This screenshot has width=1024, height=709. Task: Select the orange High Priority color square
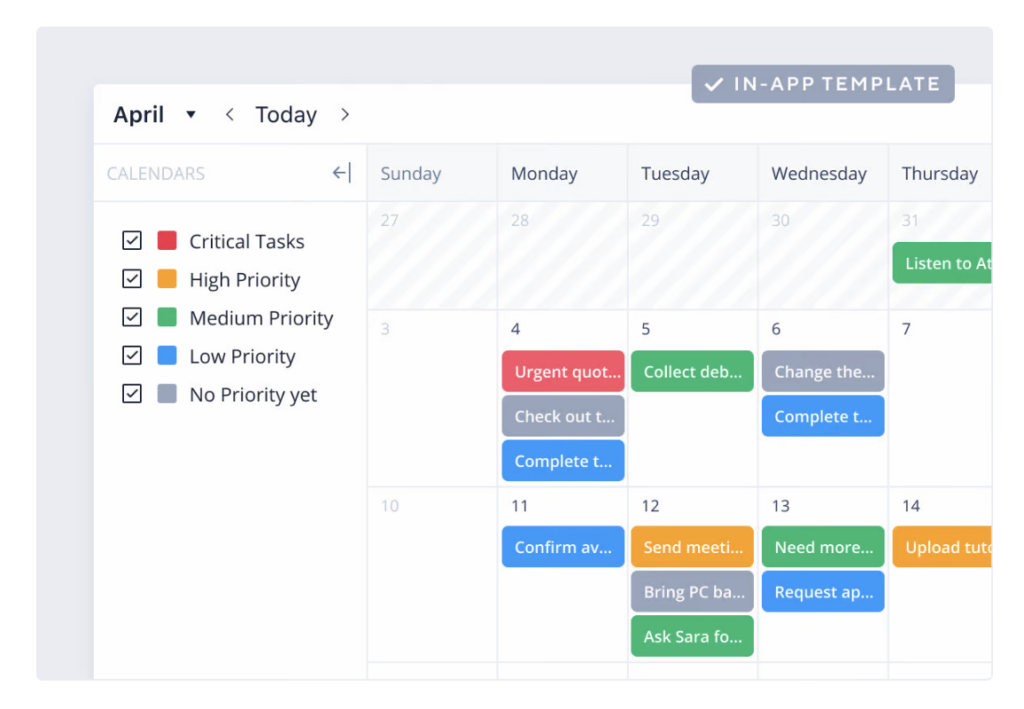tap(166, 279)
